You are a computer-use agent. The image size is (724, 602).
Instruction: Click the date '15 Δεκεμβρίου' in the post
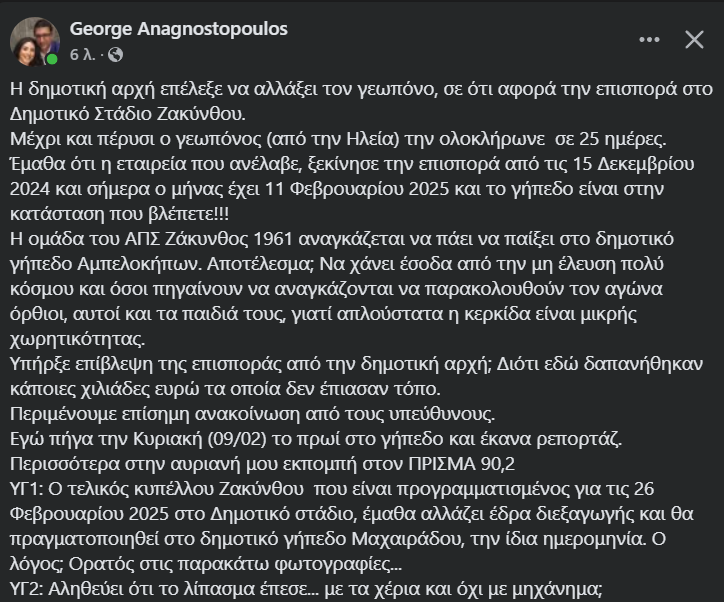click(x=634, y=164)
